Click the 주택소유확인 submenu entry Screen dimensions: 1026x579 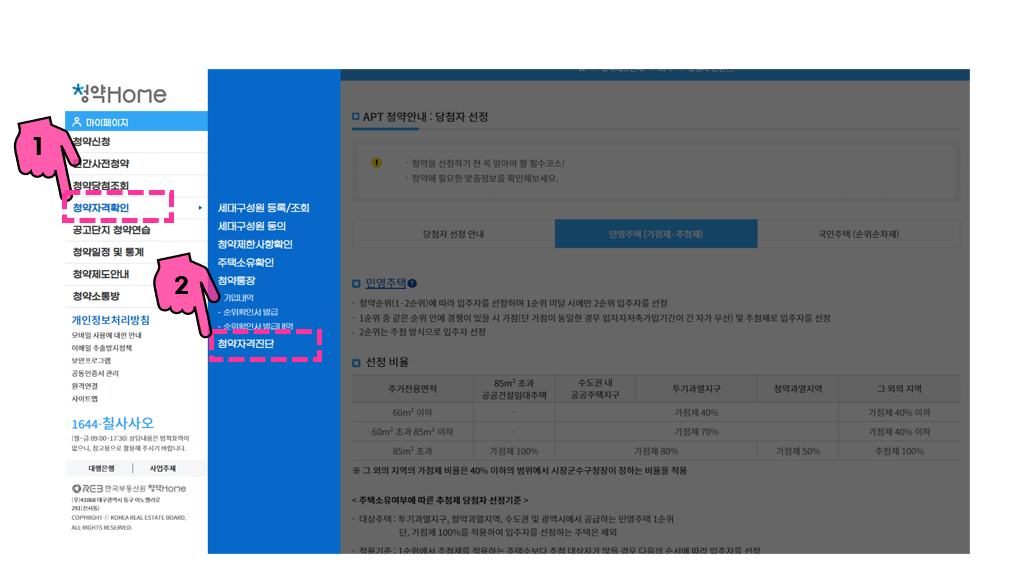[x=245, y=262]
